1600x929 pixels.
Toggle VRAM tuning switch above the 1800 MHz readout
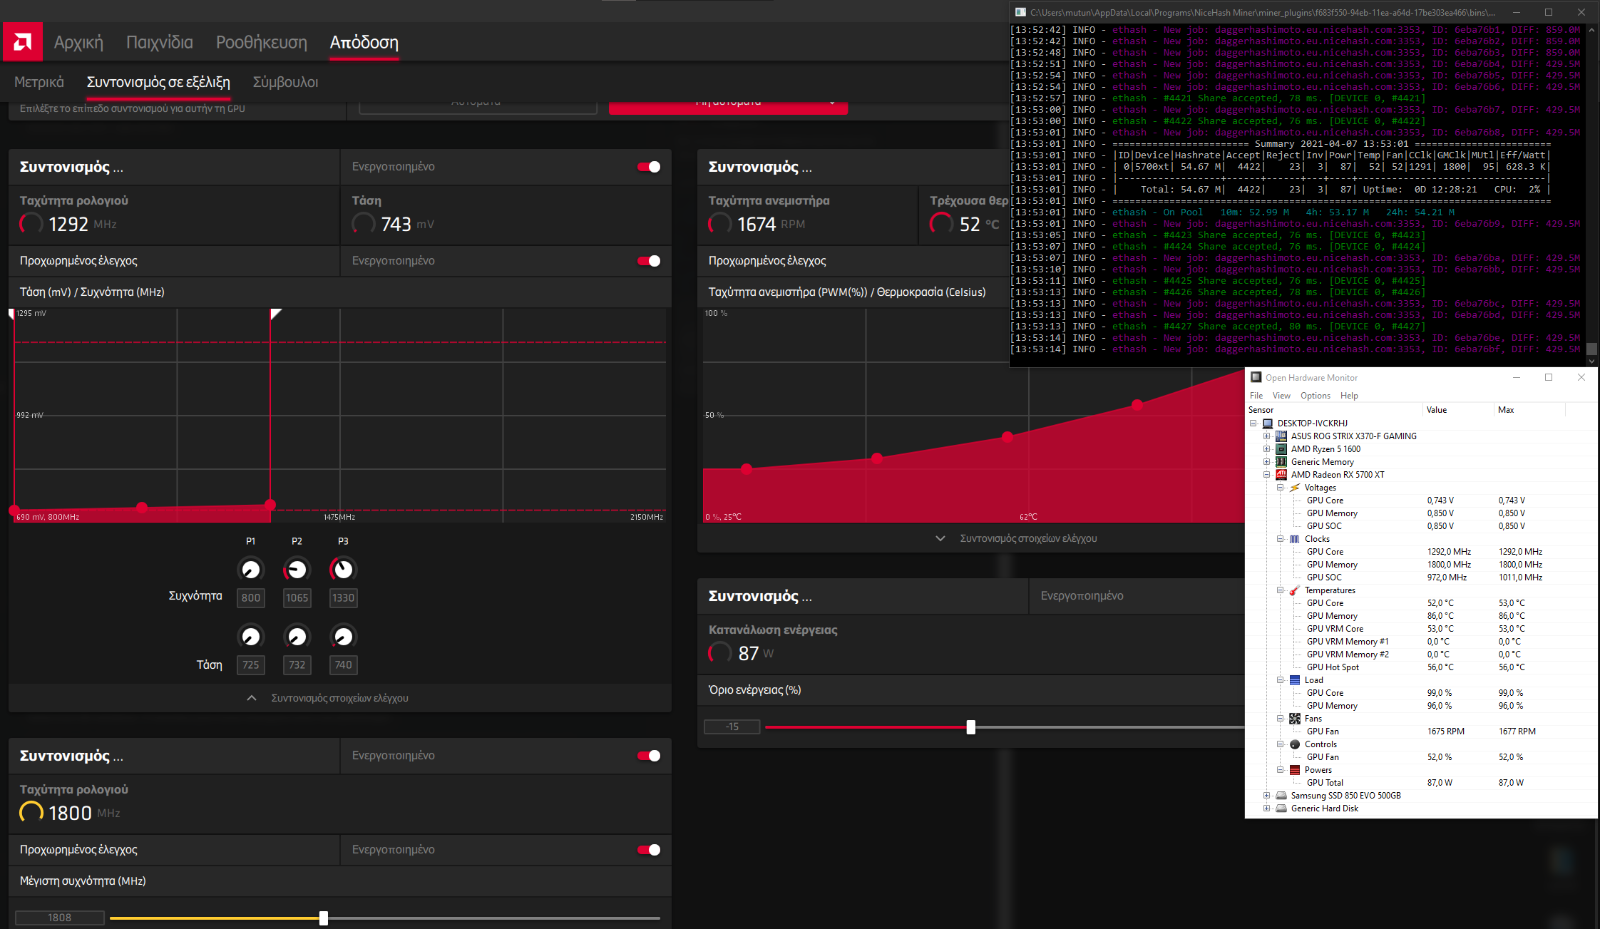(649, 756)
